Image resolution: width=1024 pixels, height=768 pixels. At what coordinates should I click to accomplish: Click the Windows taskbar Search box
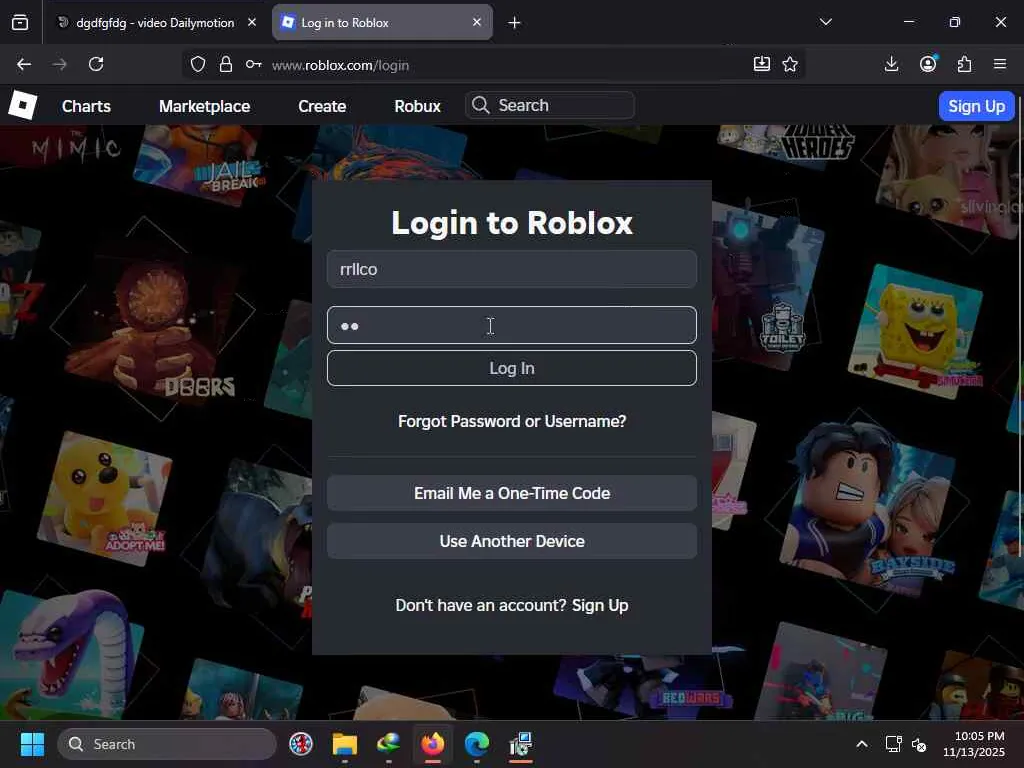click(x=167, y=744)
